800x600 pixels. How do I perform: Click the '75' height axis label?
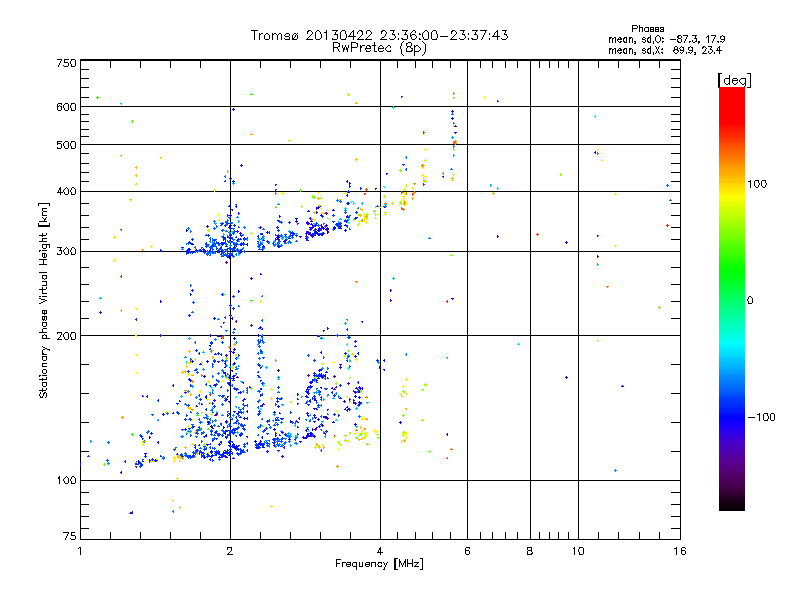(x=70, y=536)
